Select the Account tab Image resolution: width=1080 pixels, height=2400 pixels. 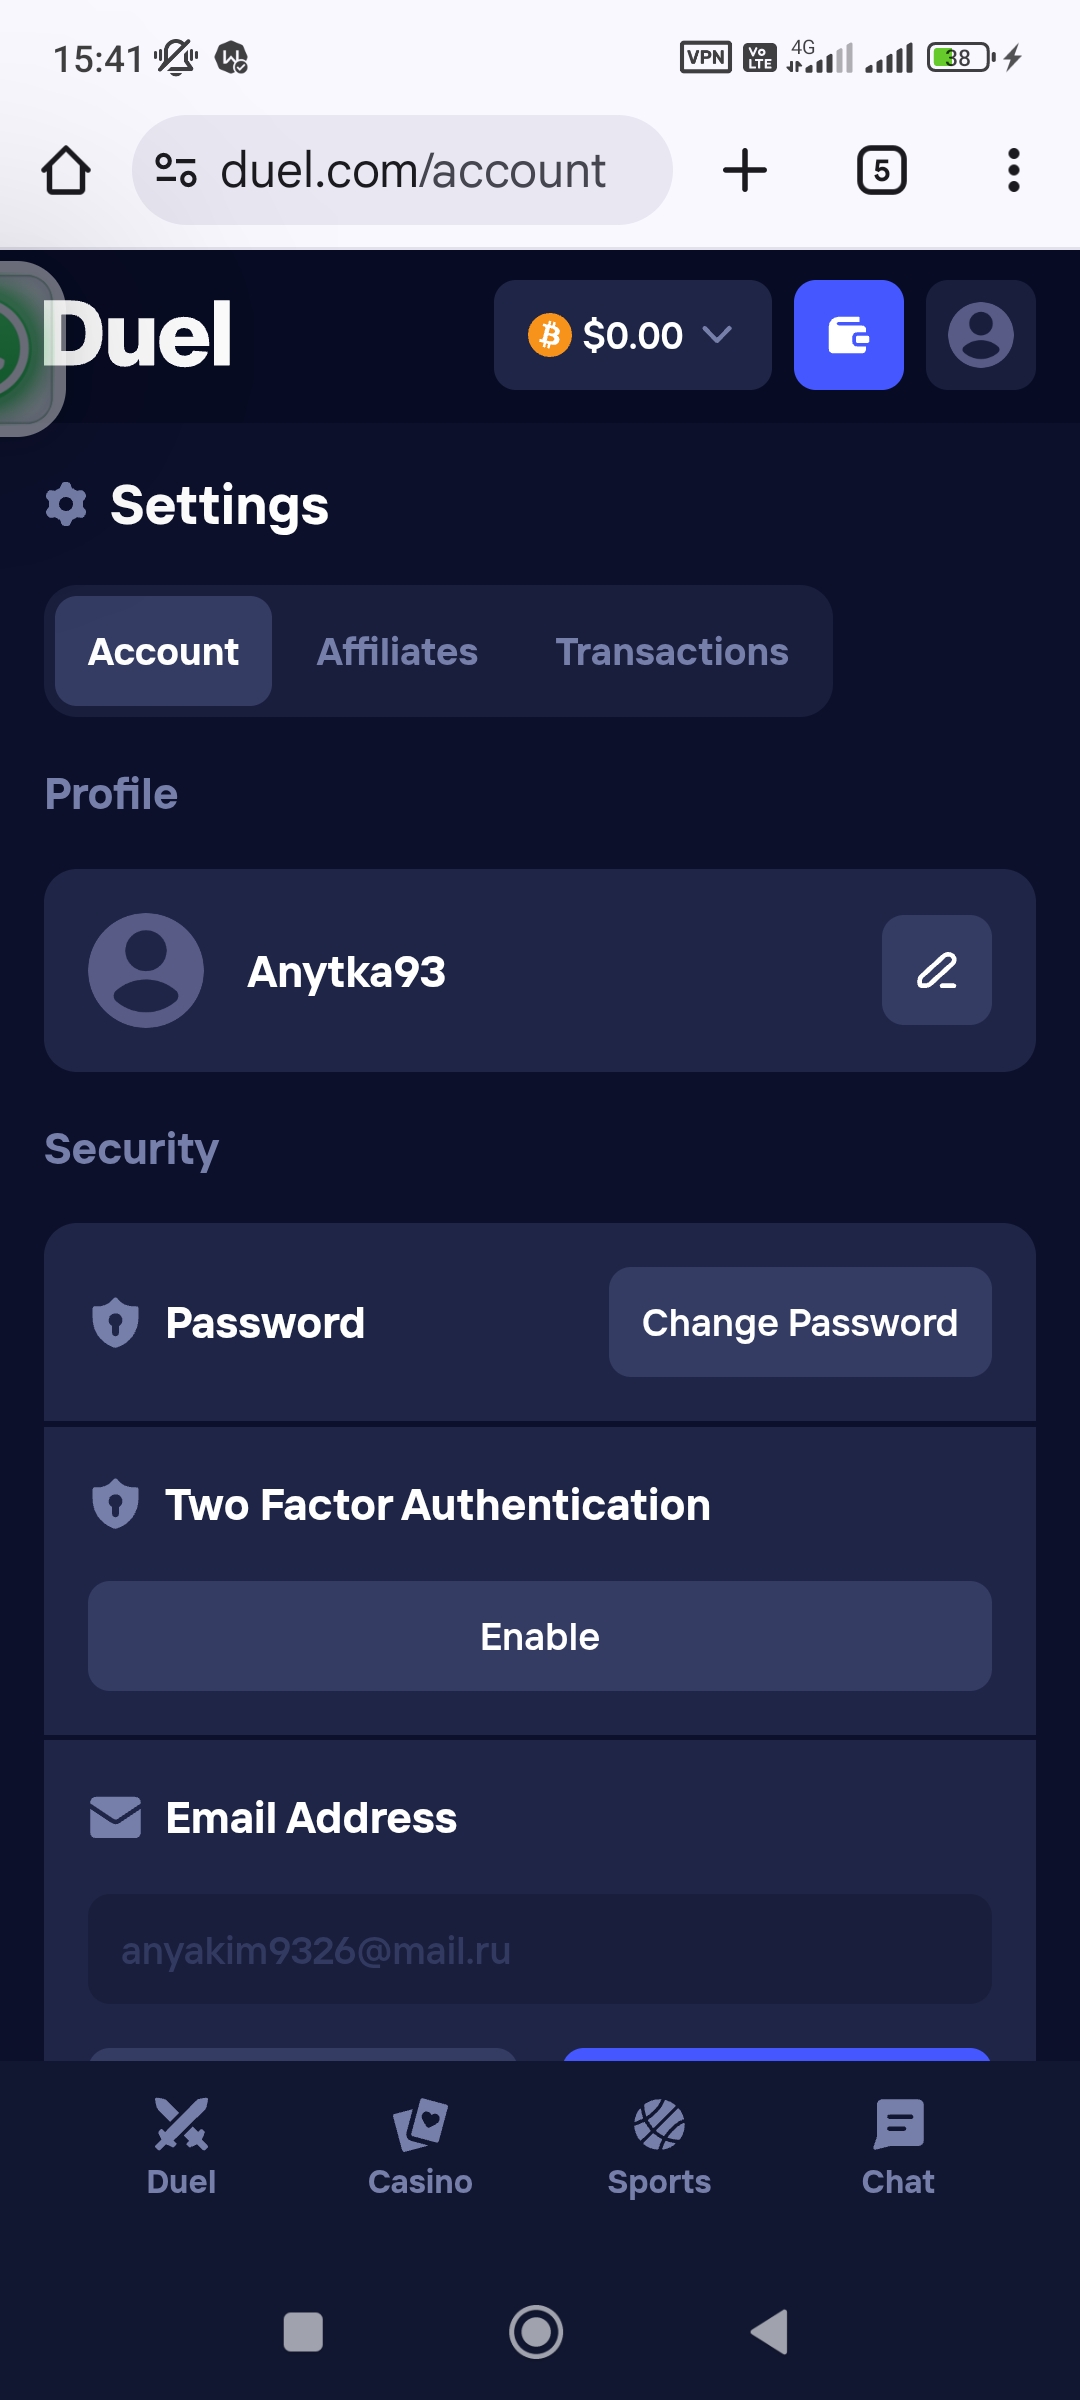164,652
